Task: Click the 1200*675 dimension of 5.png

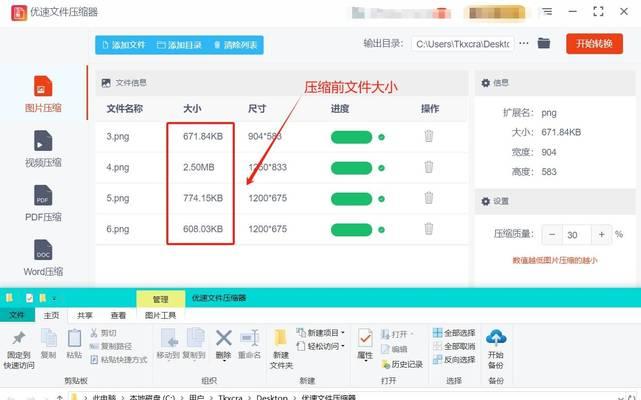Action: tap(267, 198)
